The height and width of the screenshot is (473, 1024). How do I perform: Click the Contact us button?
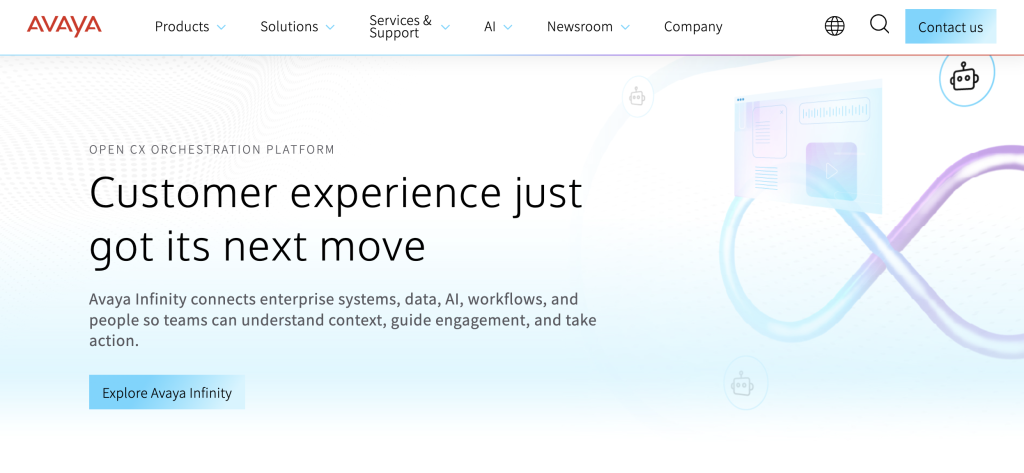tap(950, 27)
